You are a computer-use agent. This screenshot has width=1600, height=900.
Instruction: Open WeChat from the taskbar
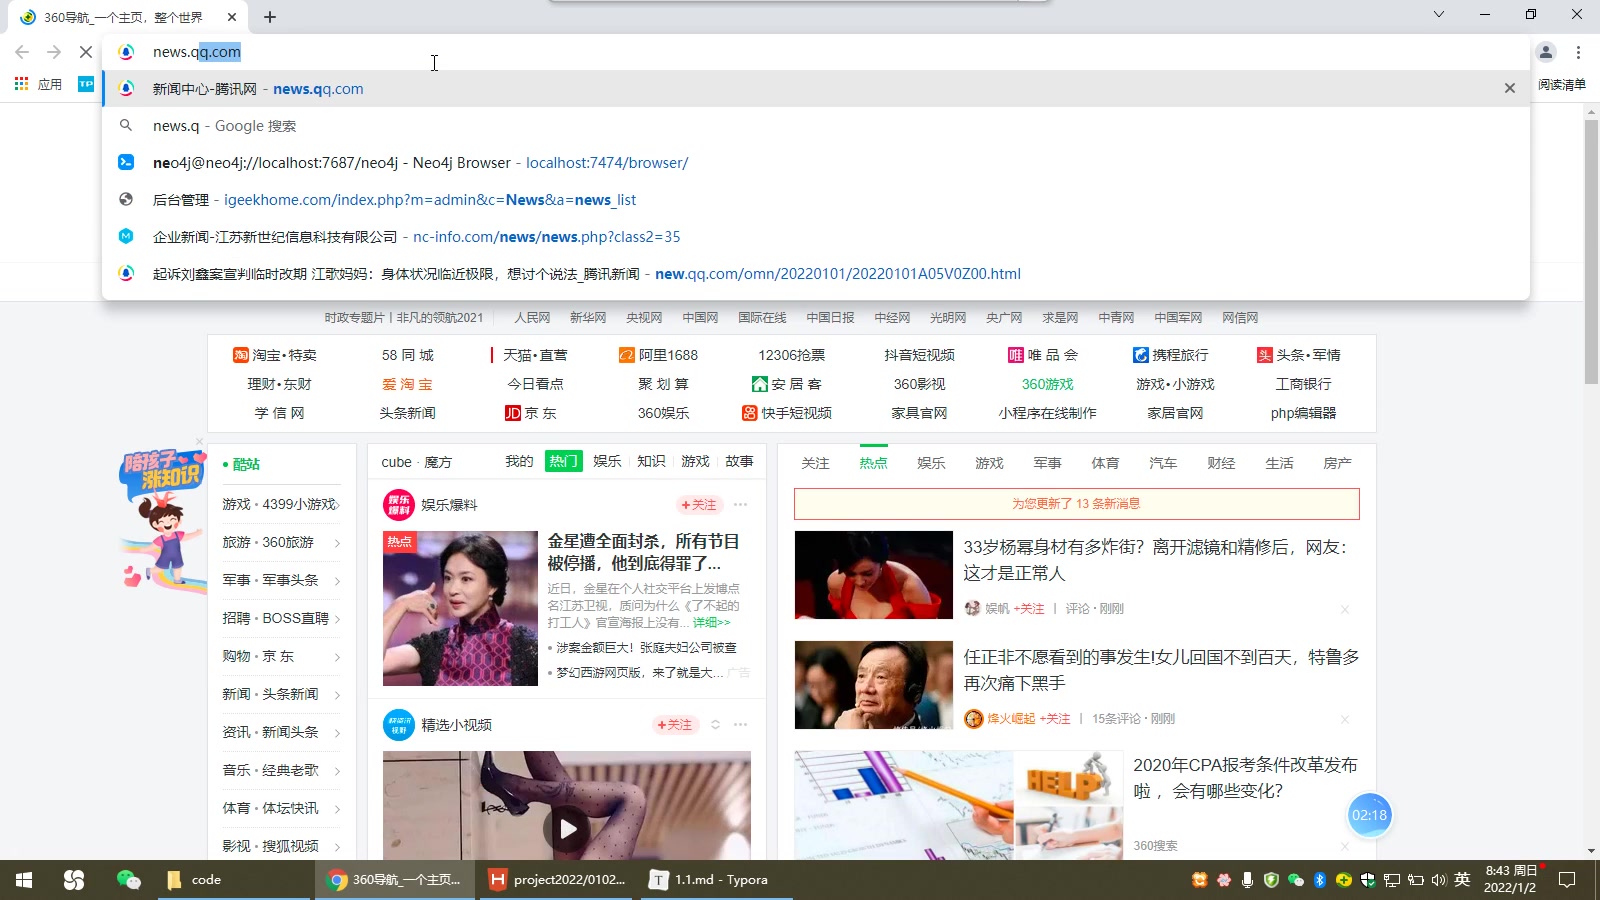[128, 880]
